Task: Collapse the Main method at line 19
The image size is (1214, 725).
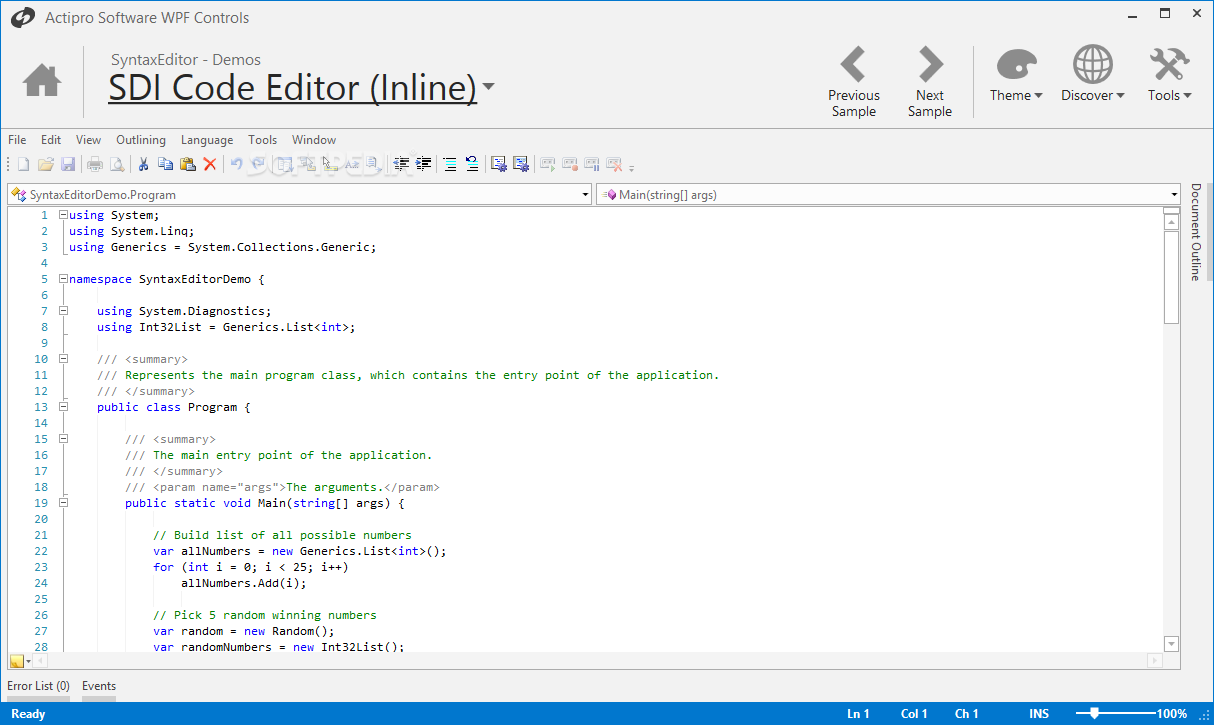Action: tap(63, 503)
